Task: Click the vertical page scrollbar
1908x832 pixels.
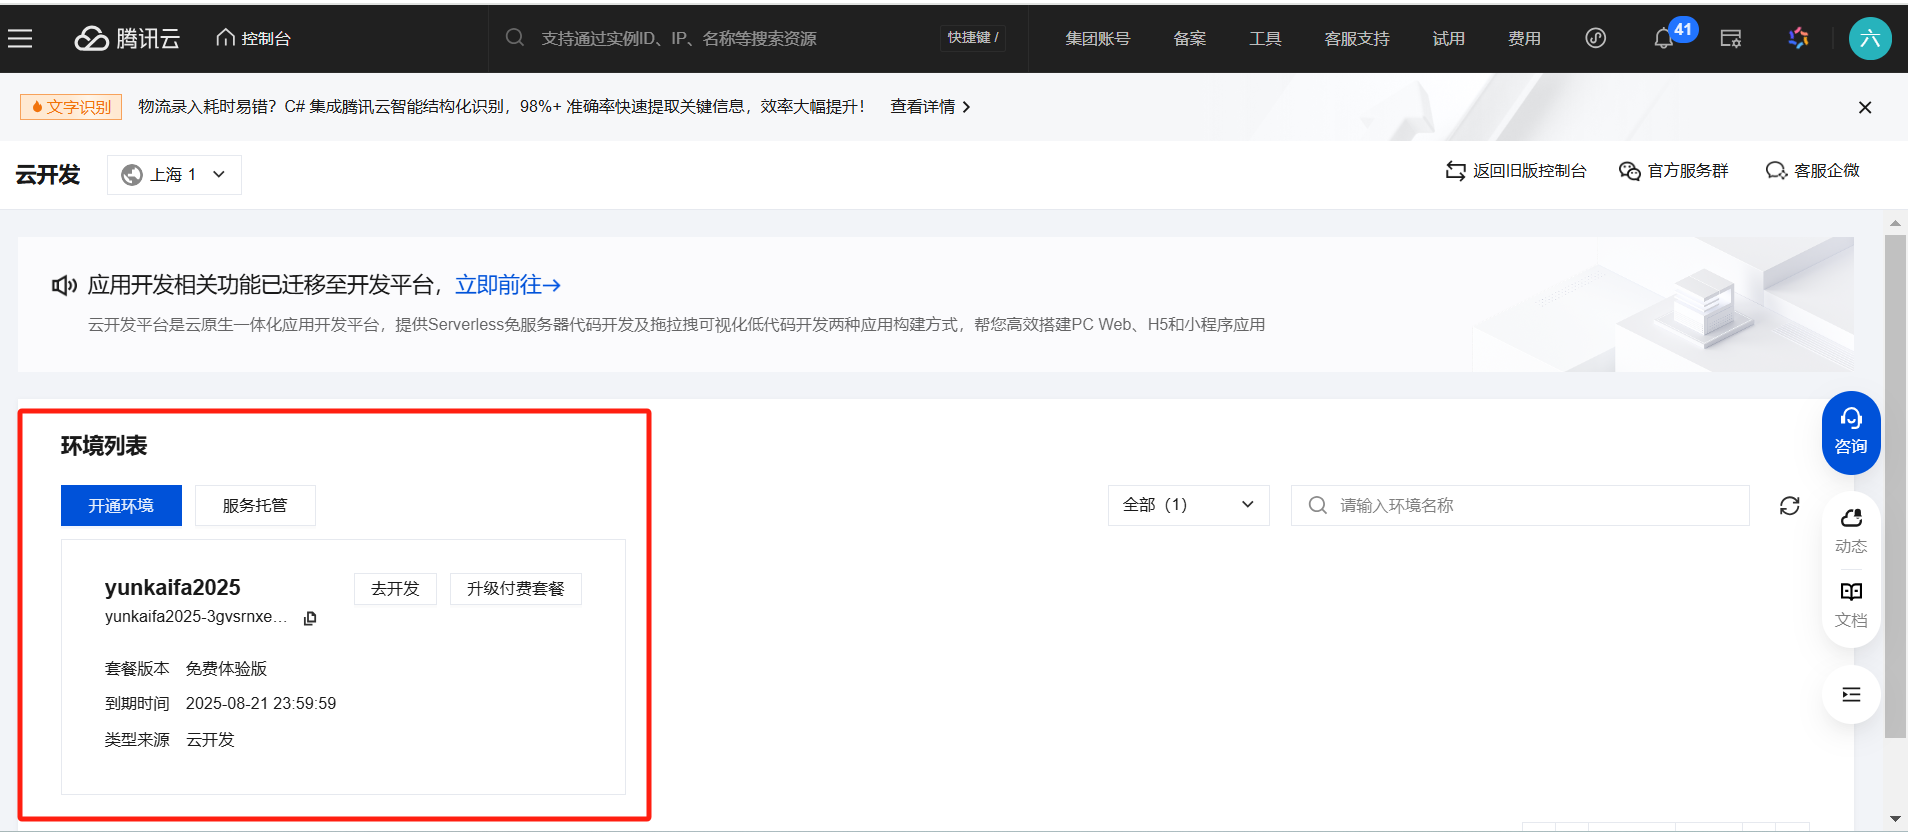Action: pyautogui.click(x=1895, y=487)
